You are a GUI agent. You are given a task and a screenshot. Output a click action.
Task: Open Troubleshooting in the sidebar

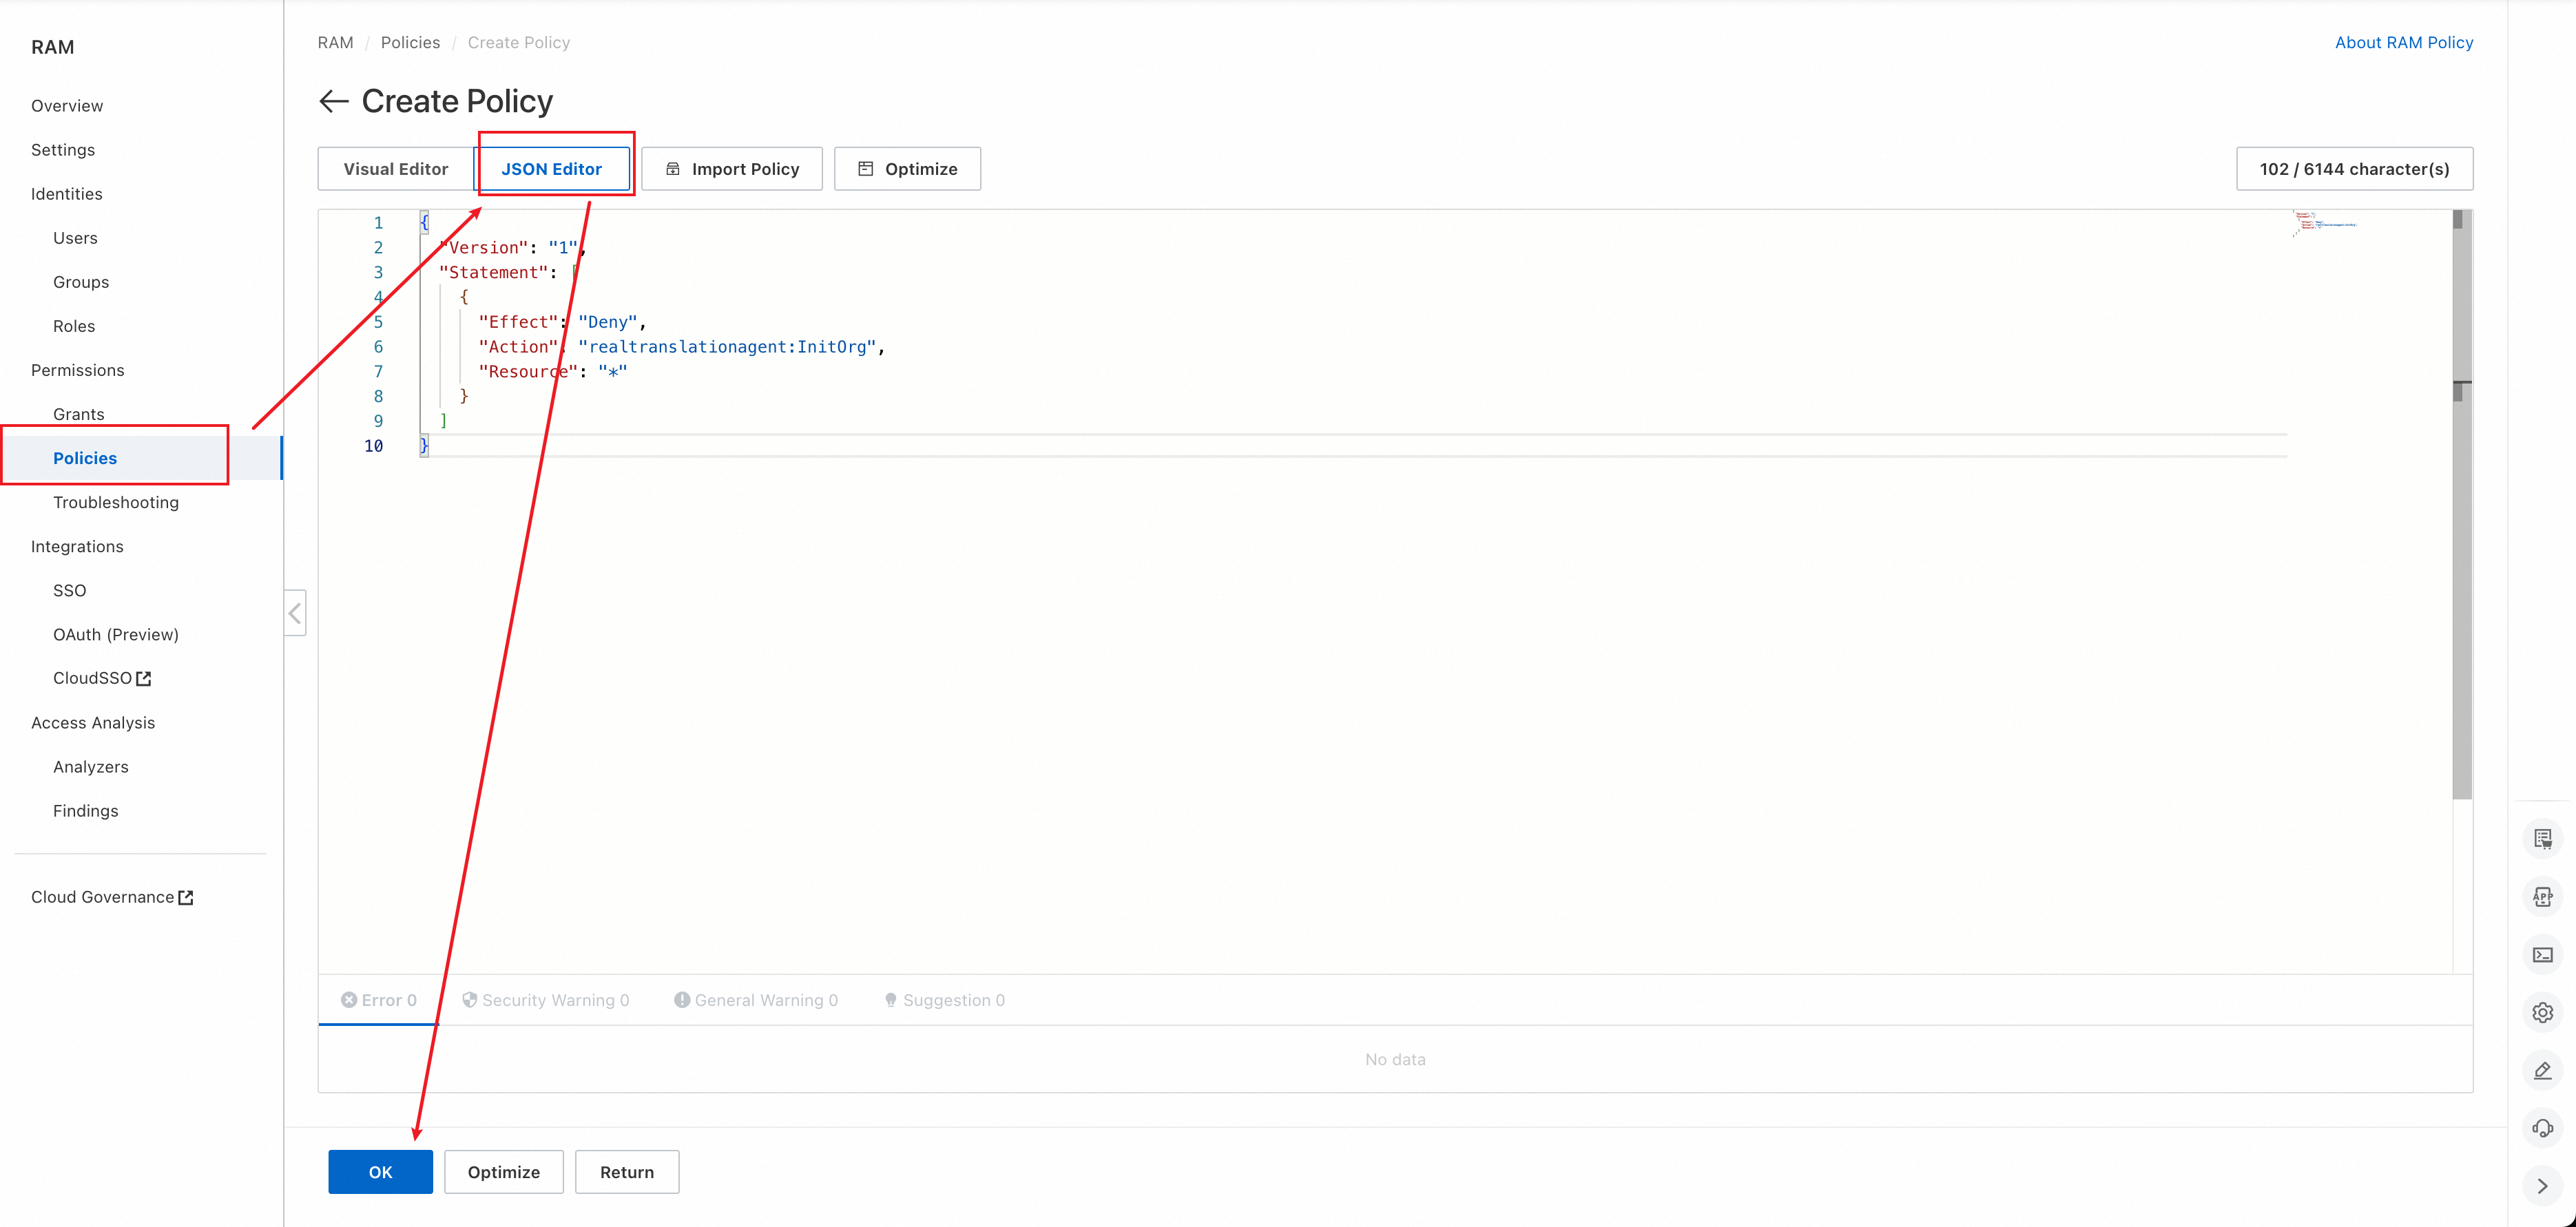(116, 502)
